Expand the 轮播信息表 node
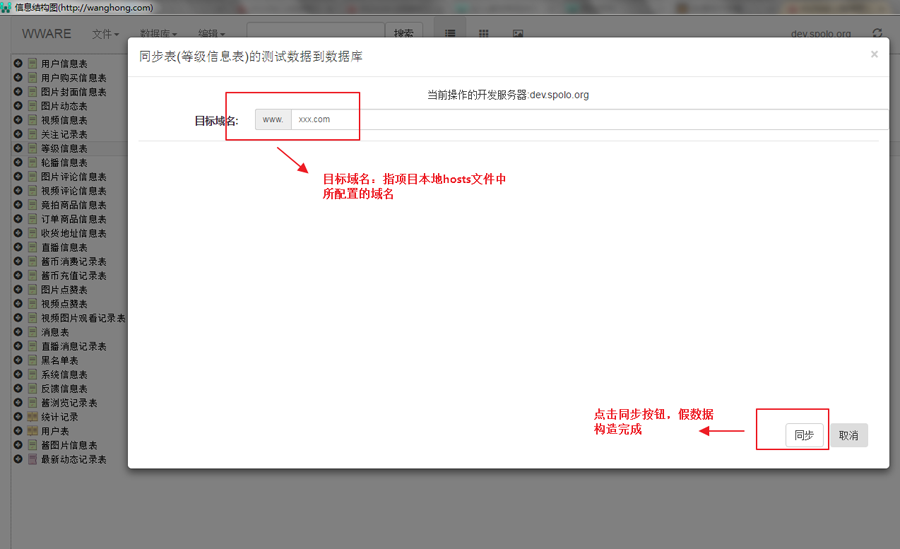This screenshot has height=549, width=900. pos(18,162)
